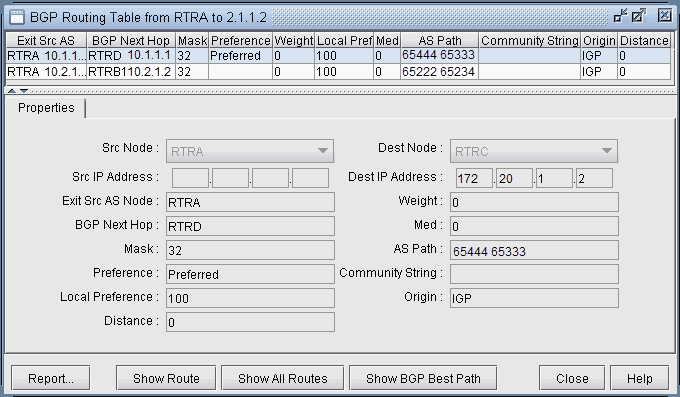Screen dimensions: 680x397
Task: Click Show All Routes button
Action: coord(282,378)
